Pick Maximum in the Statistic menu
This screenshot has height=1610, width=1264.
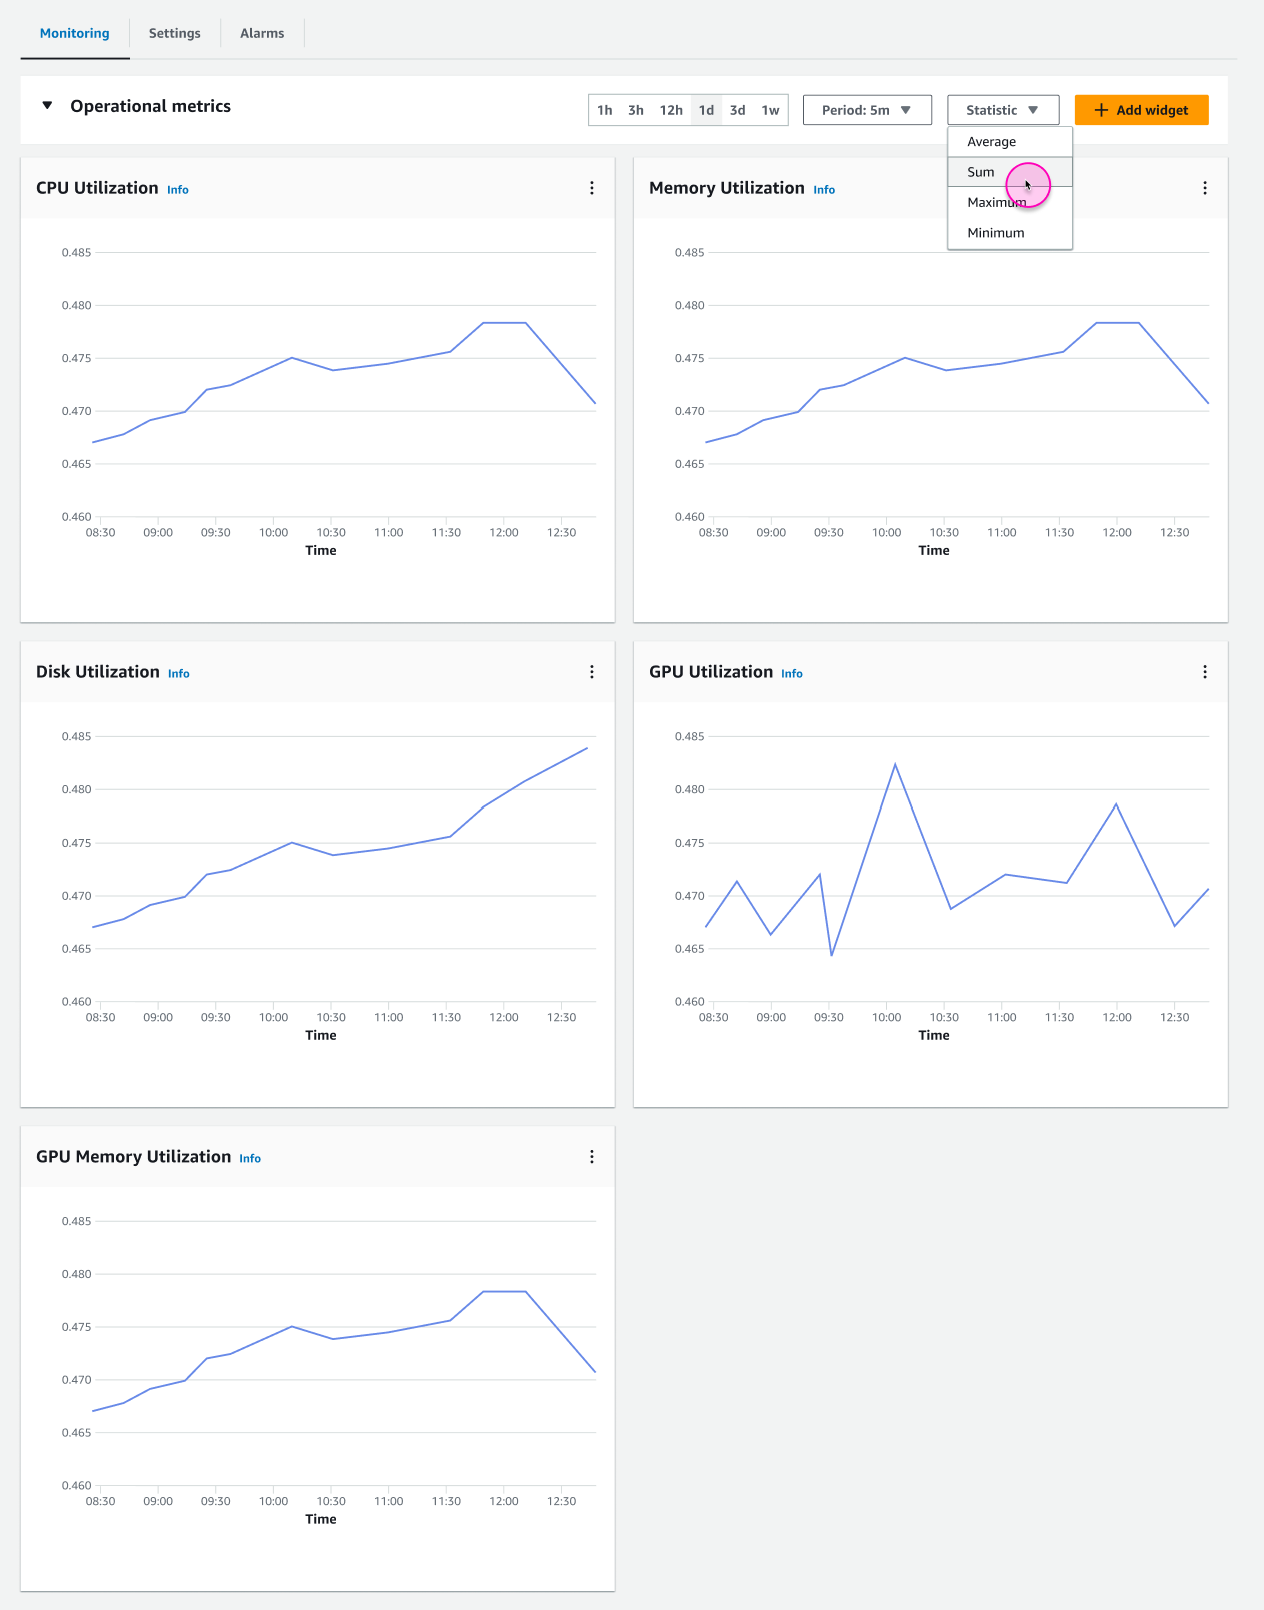click(x=996, y=203)
